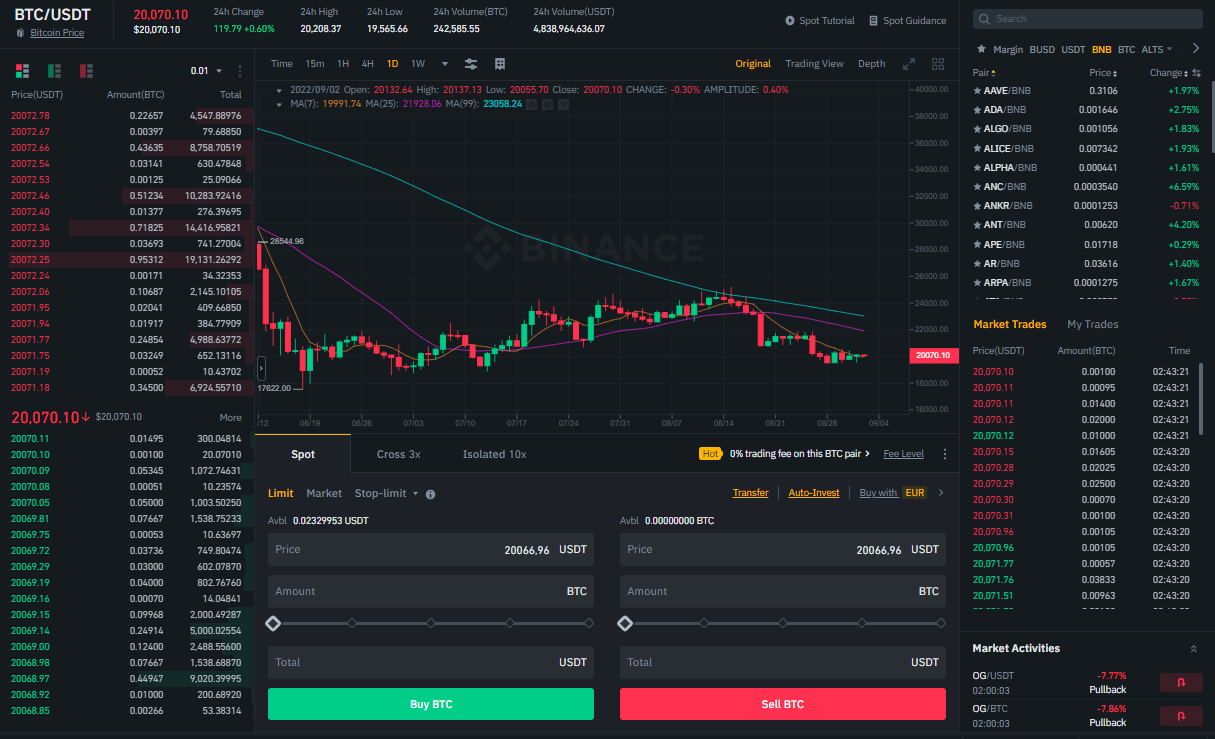Favorite the ALICE/BNB pair
Image resolution: width=1215 pixels, height=739 pixels.
click(977, 148)
